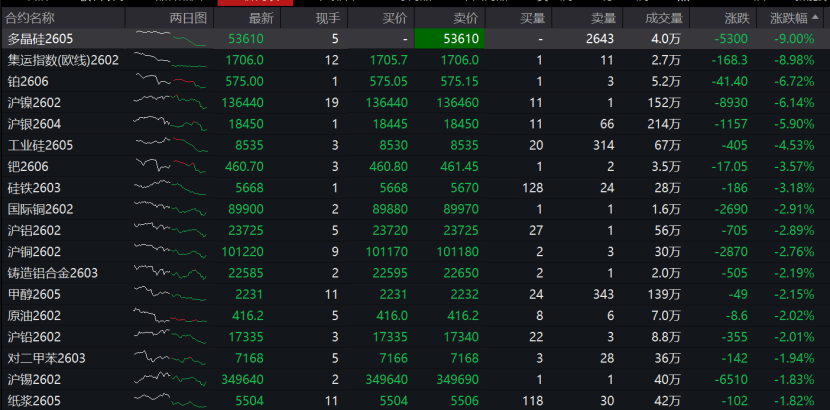Image resolution: width=830 pixels, height=410 pixels.
Task: Click the 钯2606 two-day sparkline
Action: 170,166
